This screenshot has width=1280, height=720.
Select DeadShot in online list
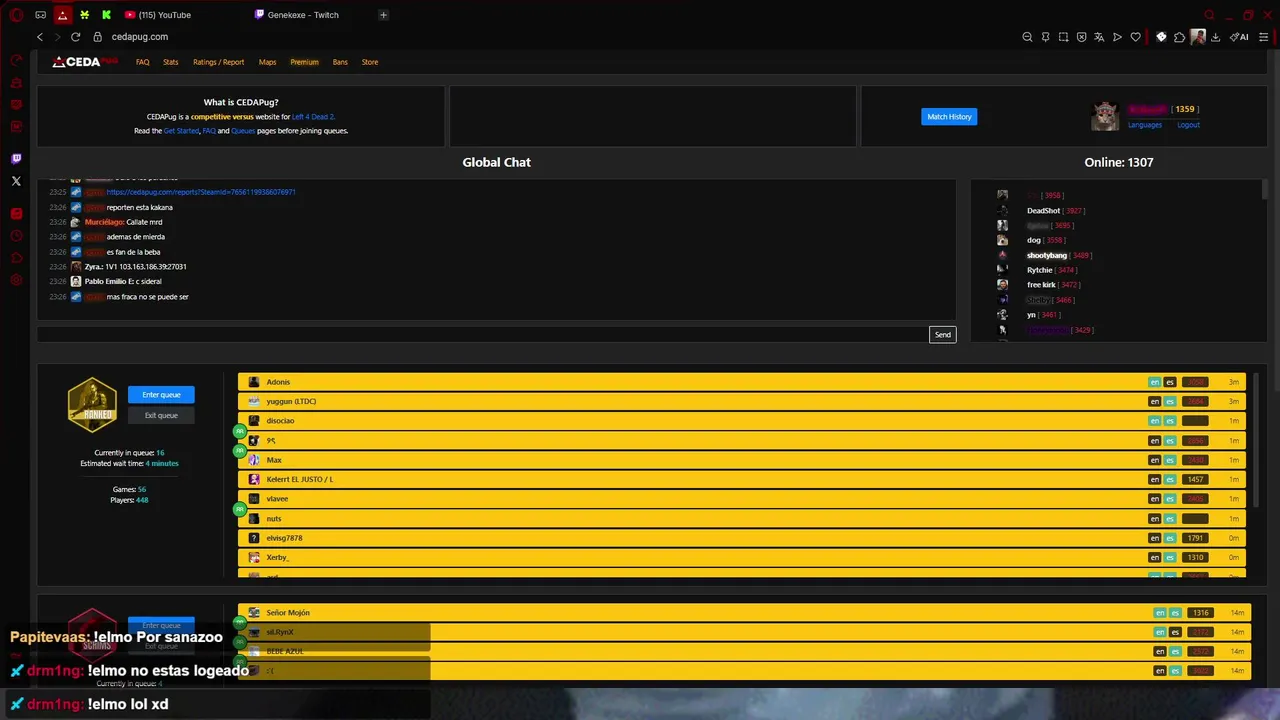[x=1043, y=211]
